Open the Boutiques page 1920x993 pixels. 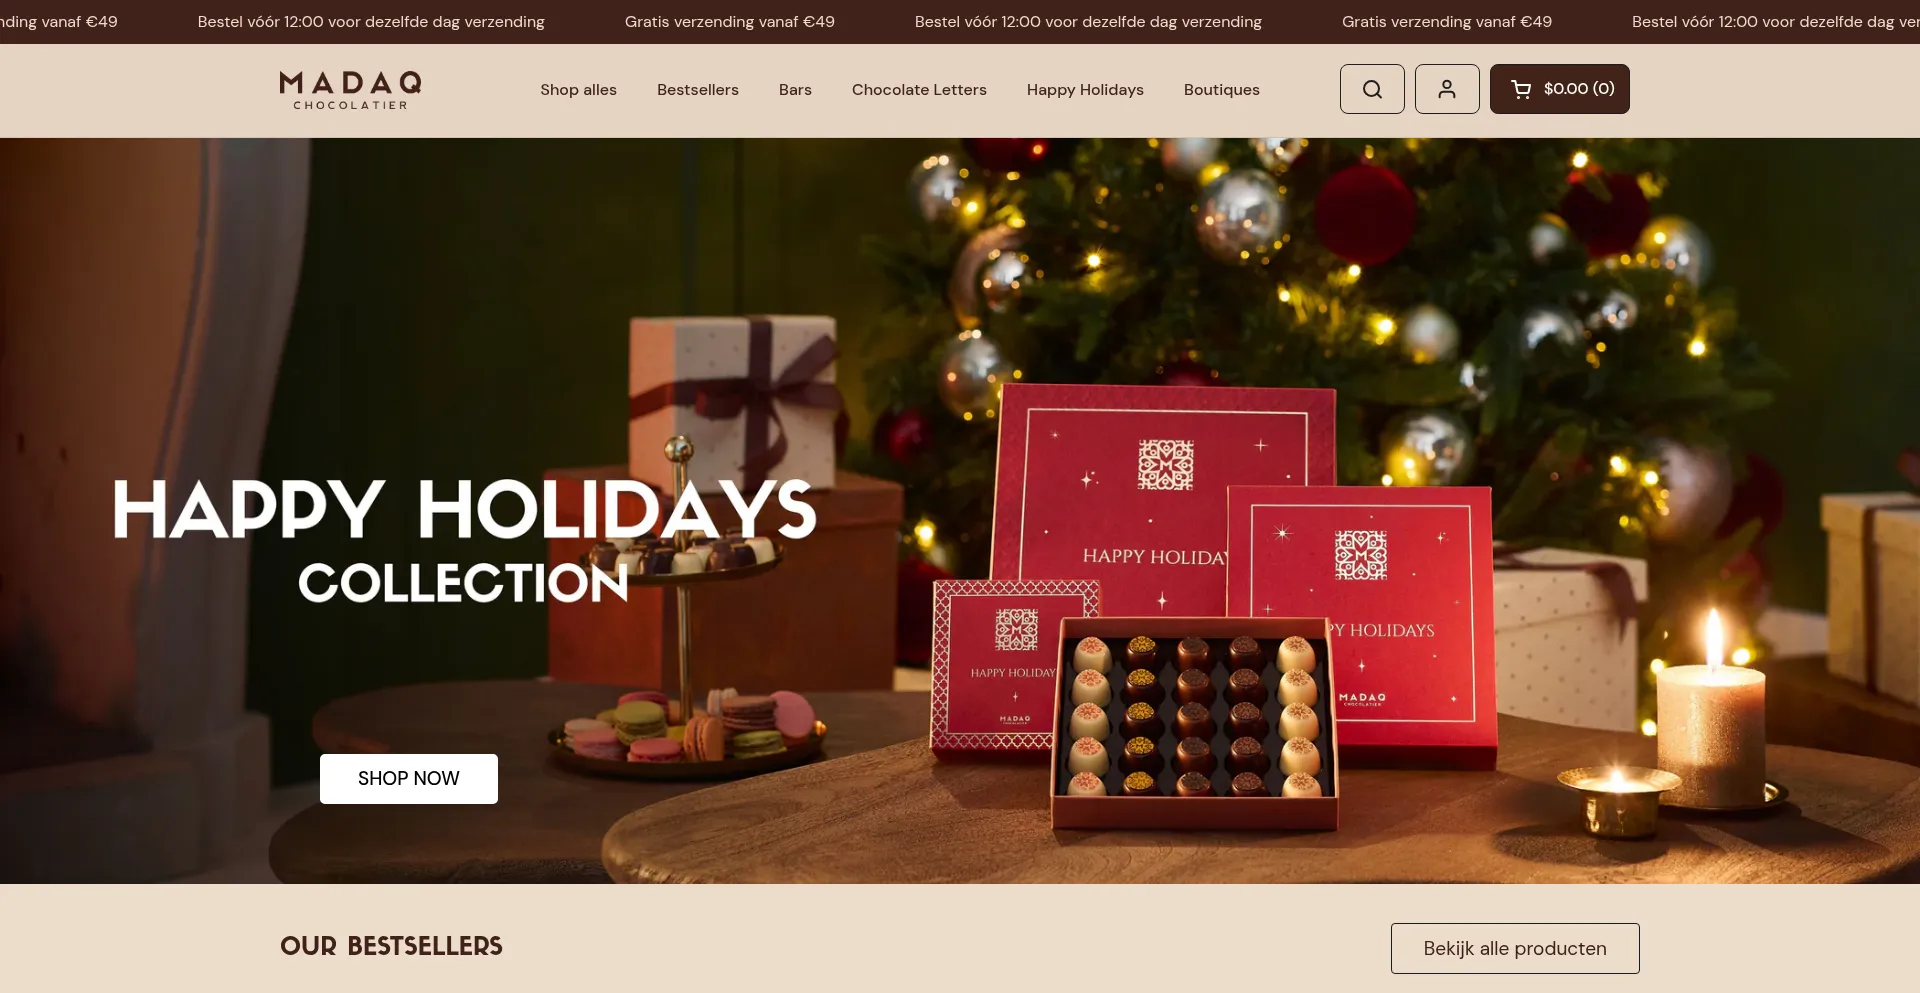coord(1221,90)
